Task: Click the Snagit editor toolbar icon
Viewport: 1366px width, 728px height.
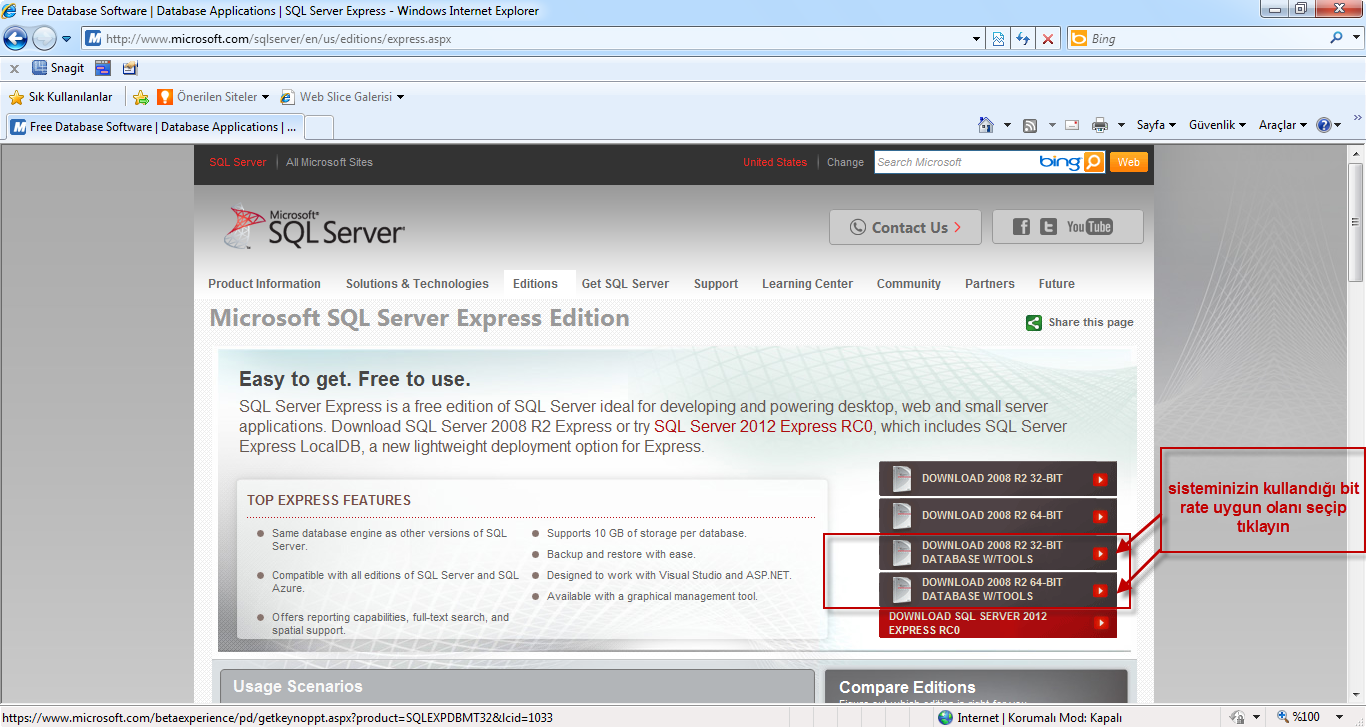Action: coord(130,68)
